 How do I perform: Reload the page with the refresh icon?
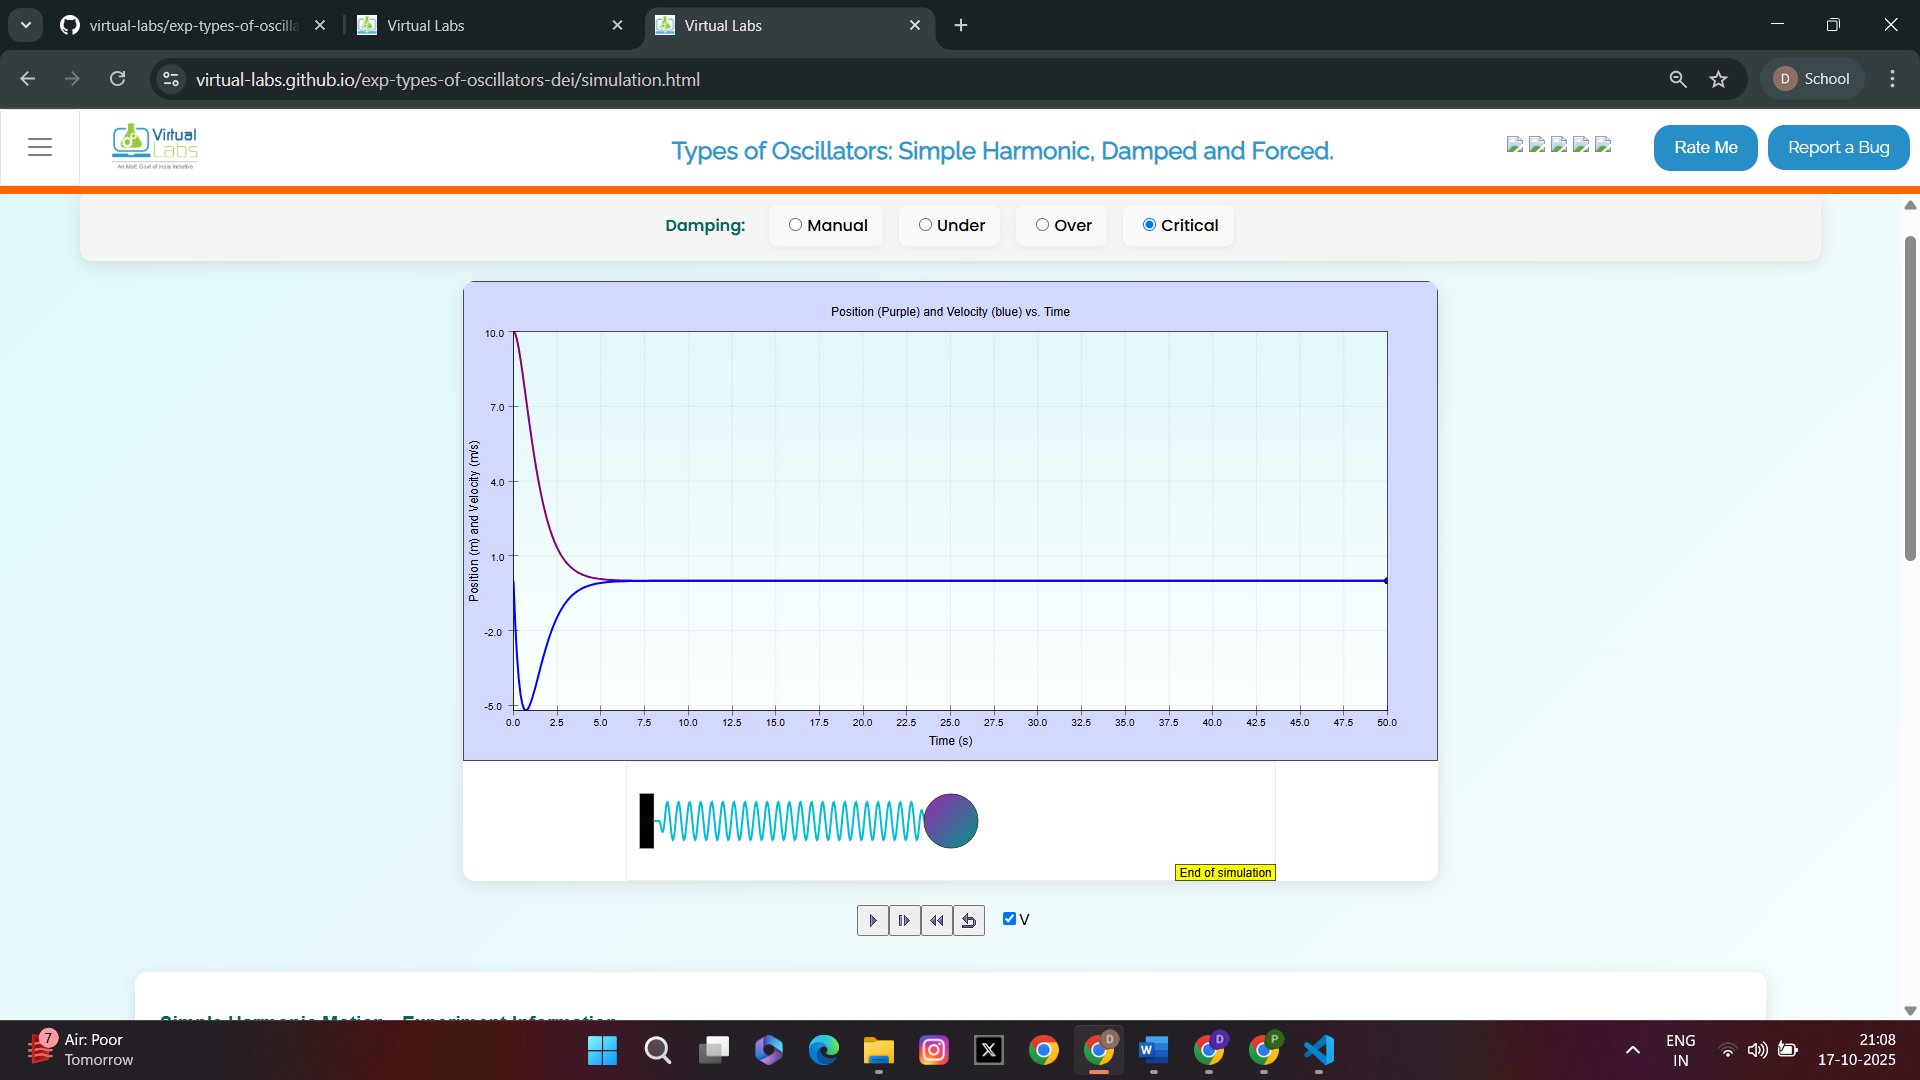(x=117, y=79)
